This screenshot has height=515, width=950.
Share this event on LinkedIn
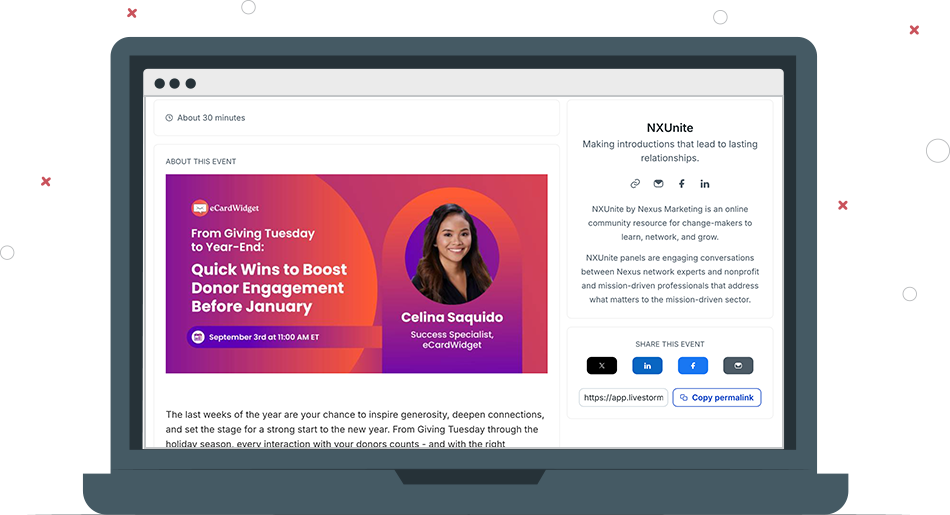coord(647,366)
